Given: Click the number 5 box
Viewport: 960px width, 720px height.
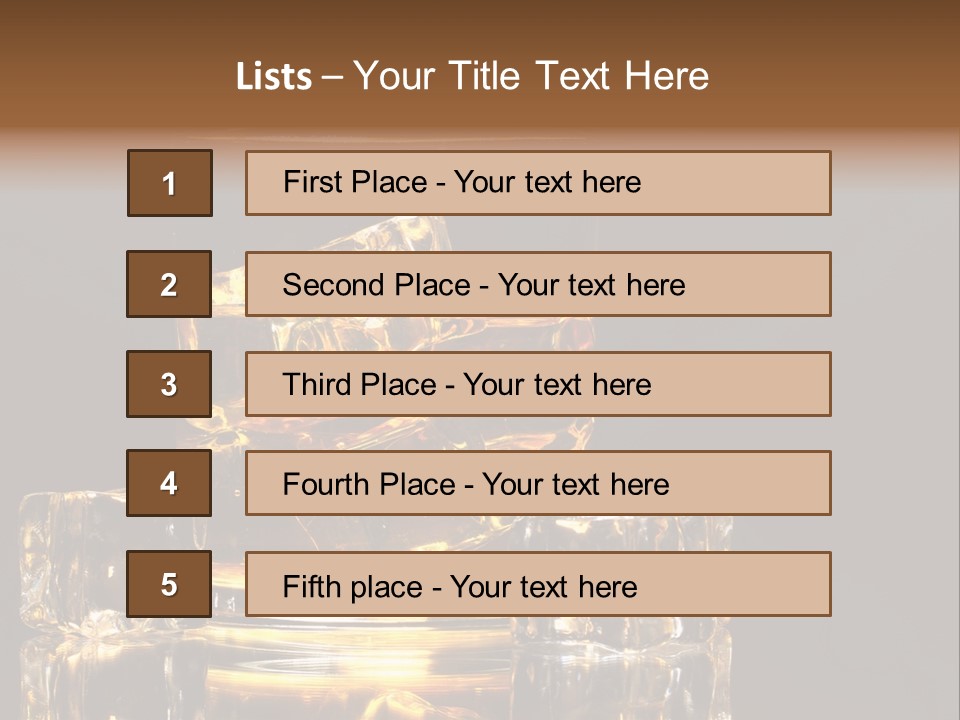Looking at the screenshot, I should pos(169,584).
